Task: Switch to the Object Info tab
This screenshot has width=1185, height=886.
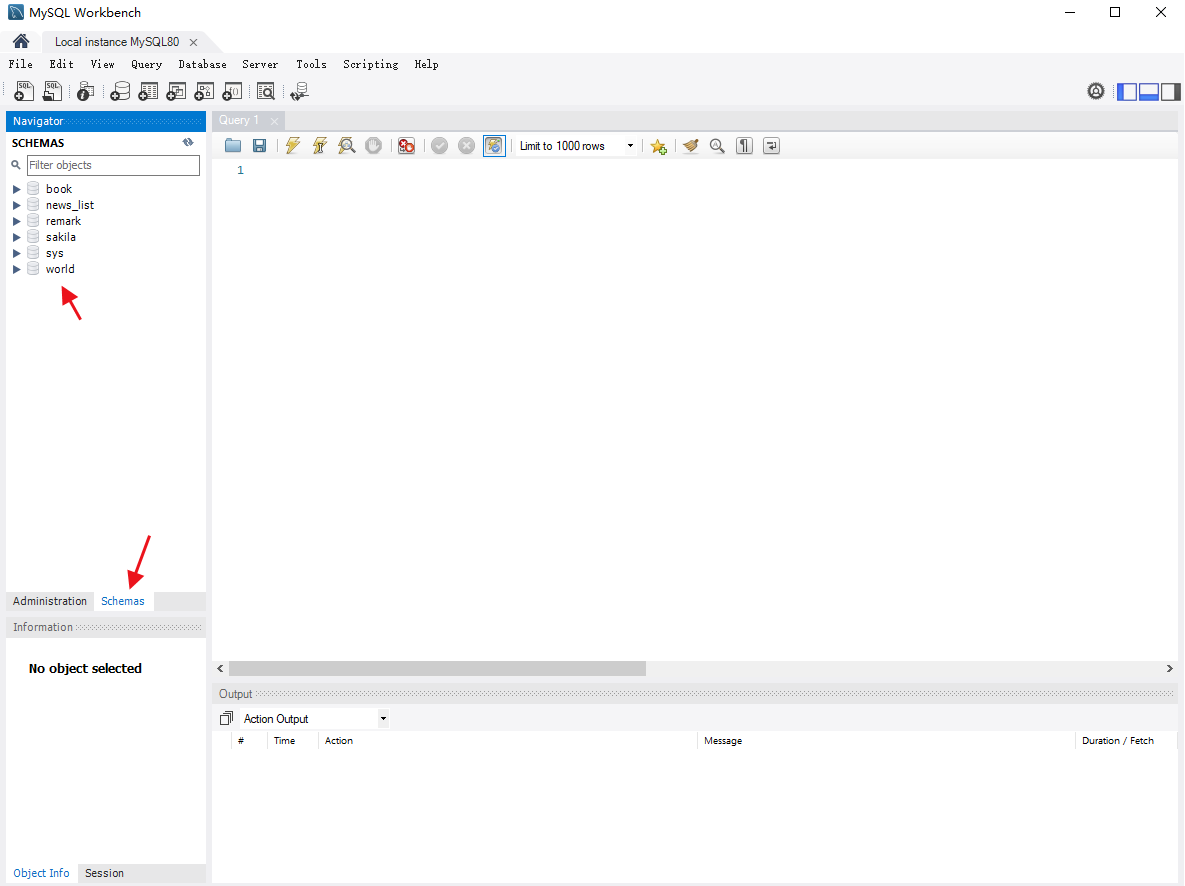Action: tap(42, 873)
